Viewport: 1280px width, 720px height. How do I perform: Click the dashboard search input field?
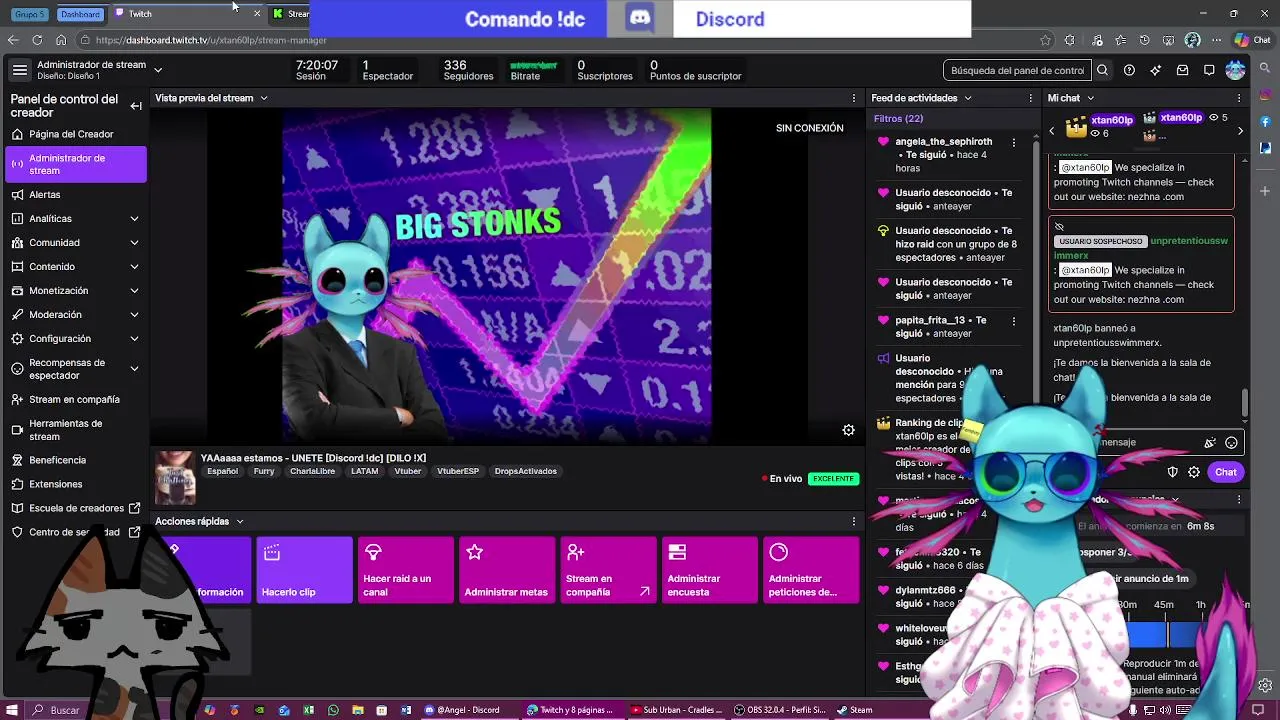(1017, 70)
